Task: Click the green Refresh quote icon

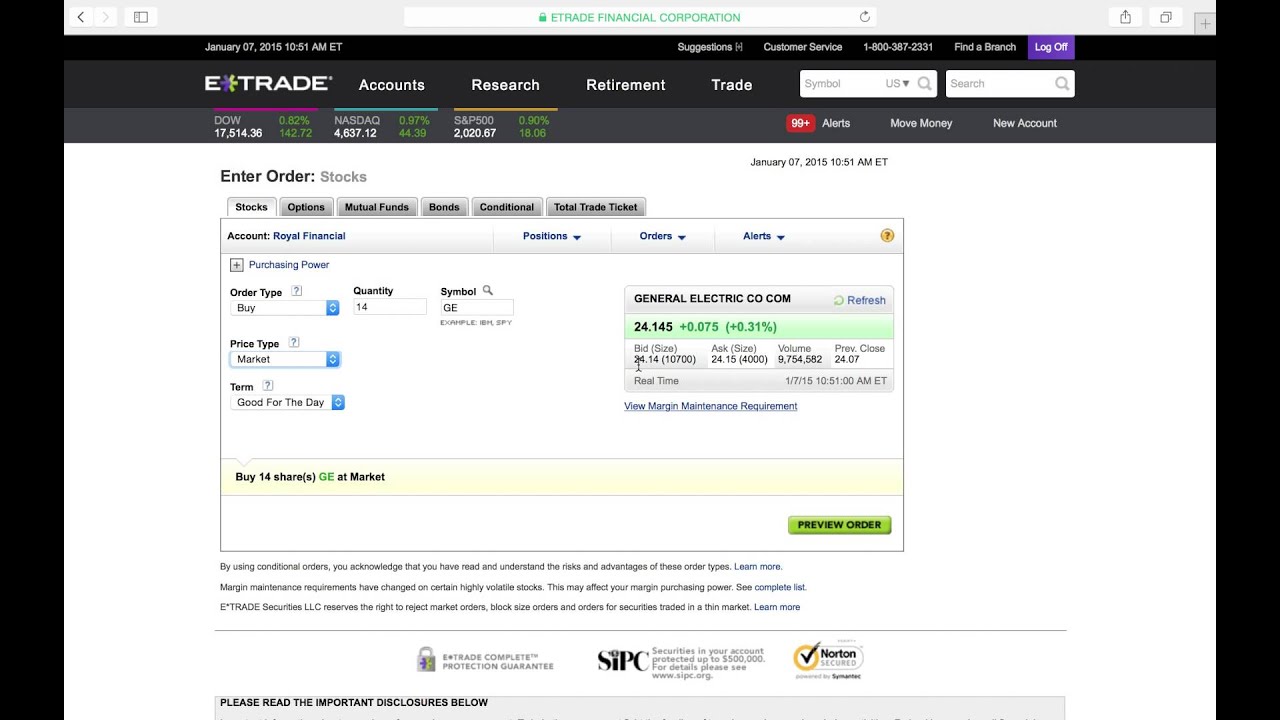Action: coord(839,300)
